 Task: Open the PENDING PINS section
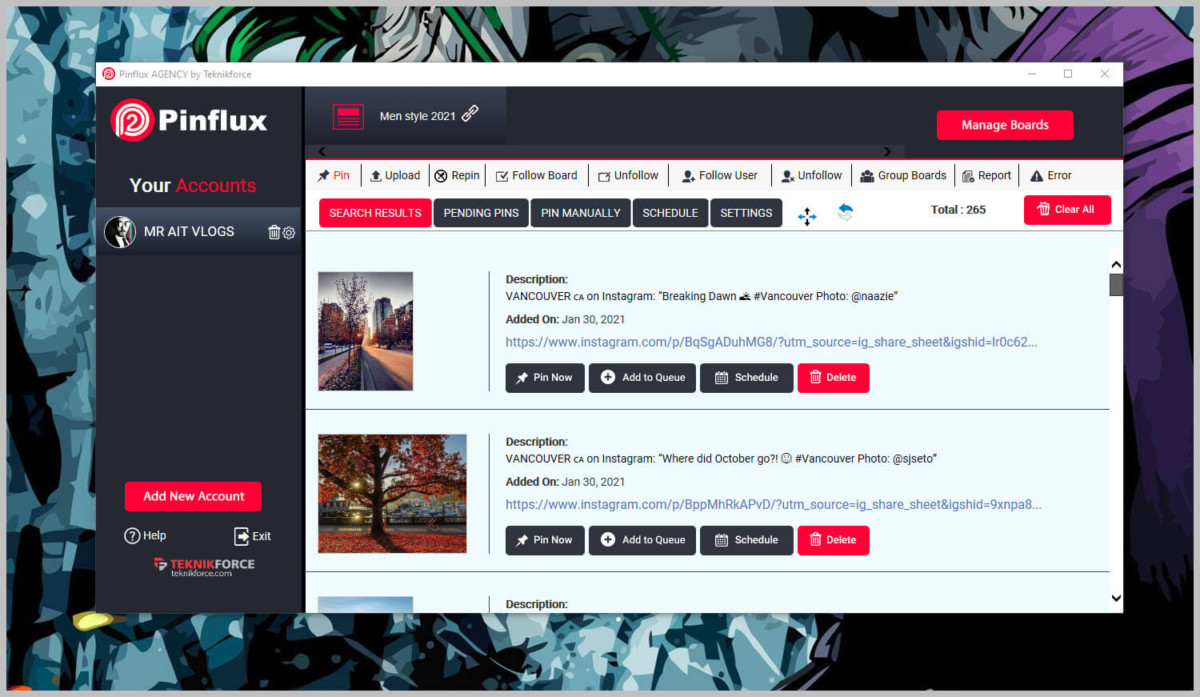point(481,213)
